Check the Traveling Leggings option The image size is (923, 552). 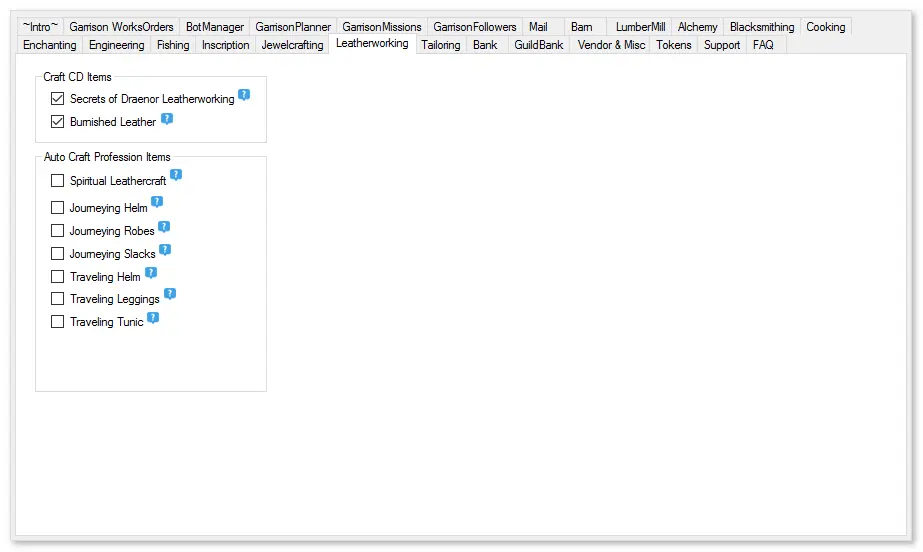click(x=57, y=298)
